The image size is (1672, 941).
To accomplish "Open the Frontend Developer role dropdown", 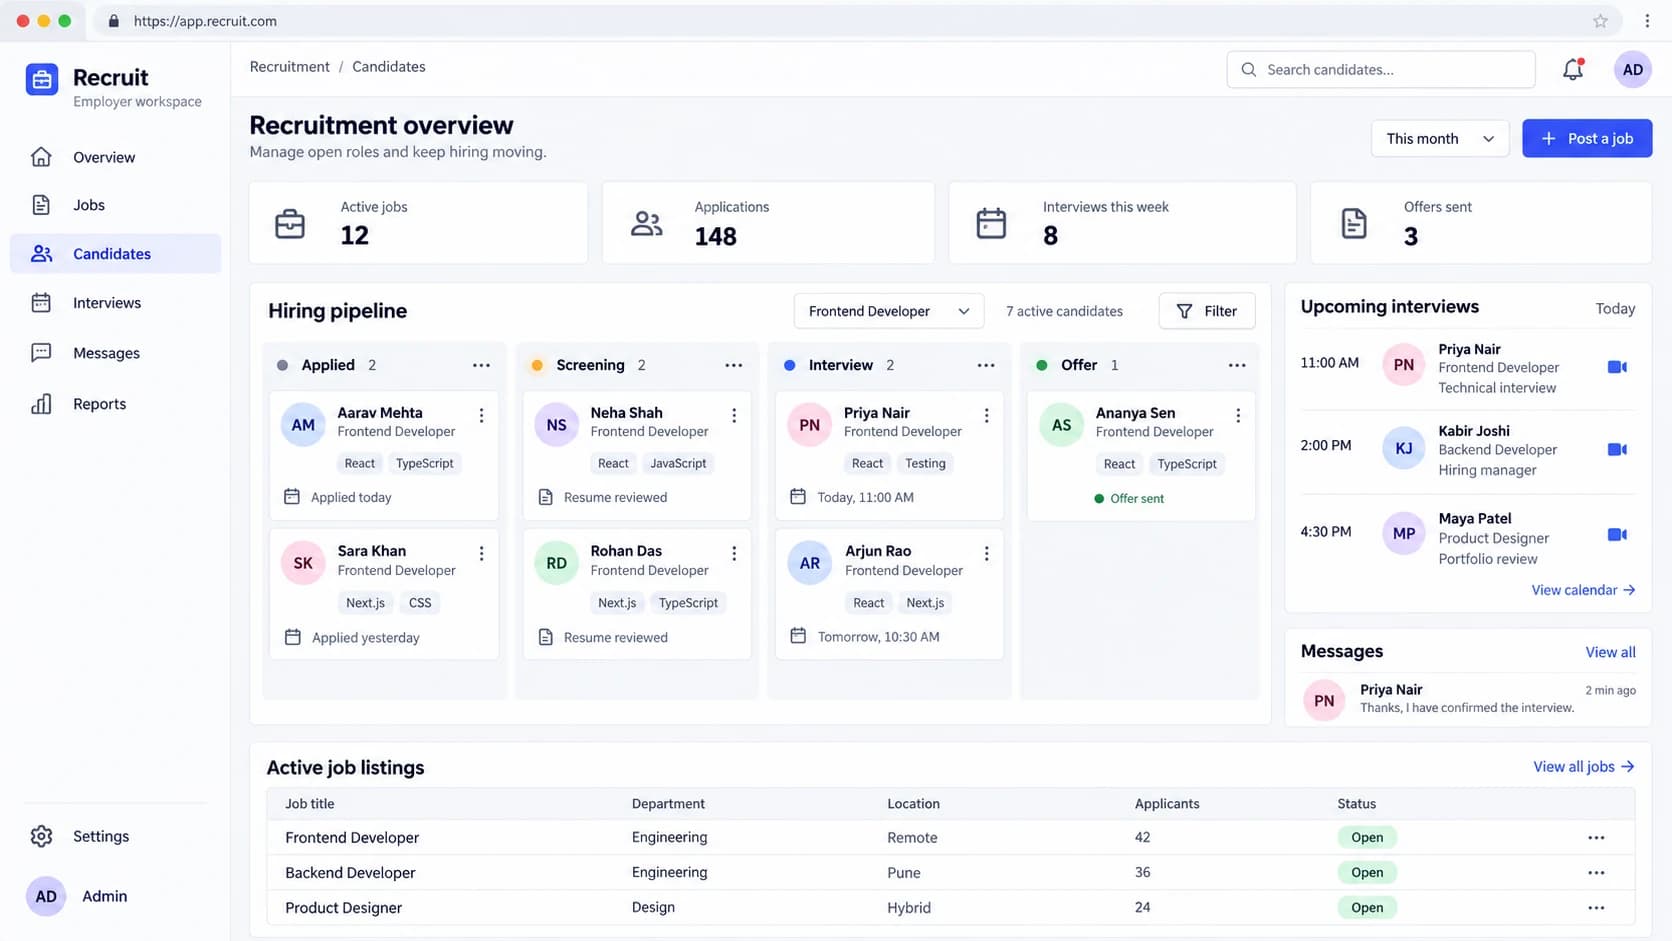I will click(888, 311).
